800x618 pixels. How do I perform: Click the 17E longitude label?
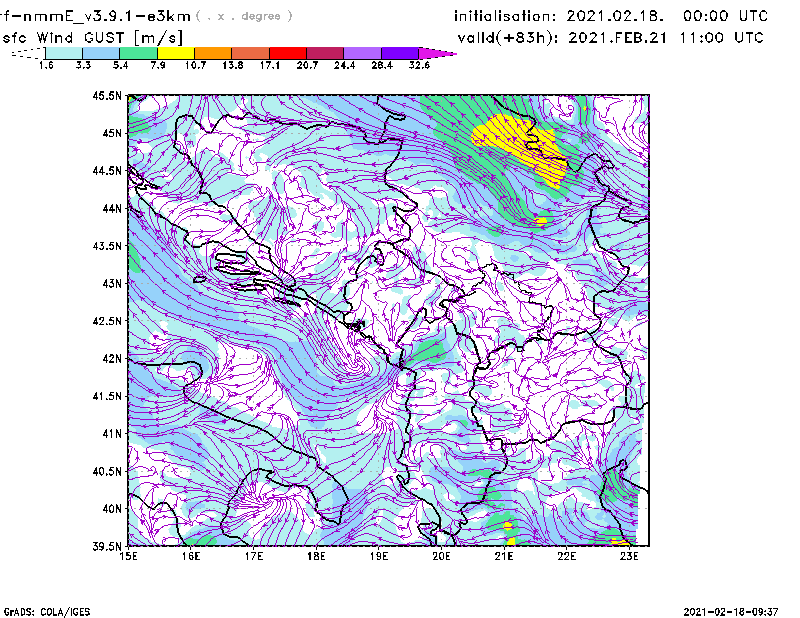tap(254, 556)
